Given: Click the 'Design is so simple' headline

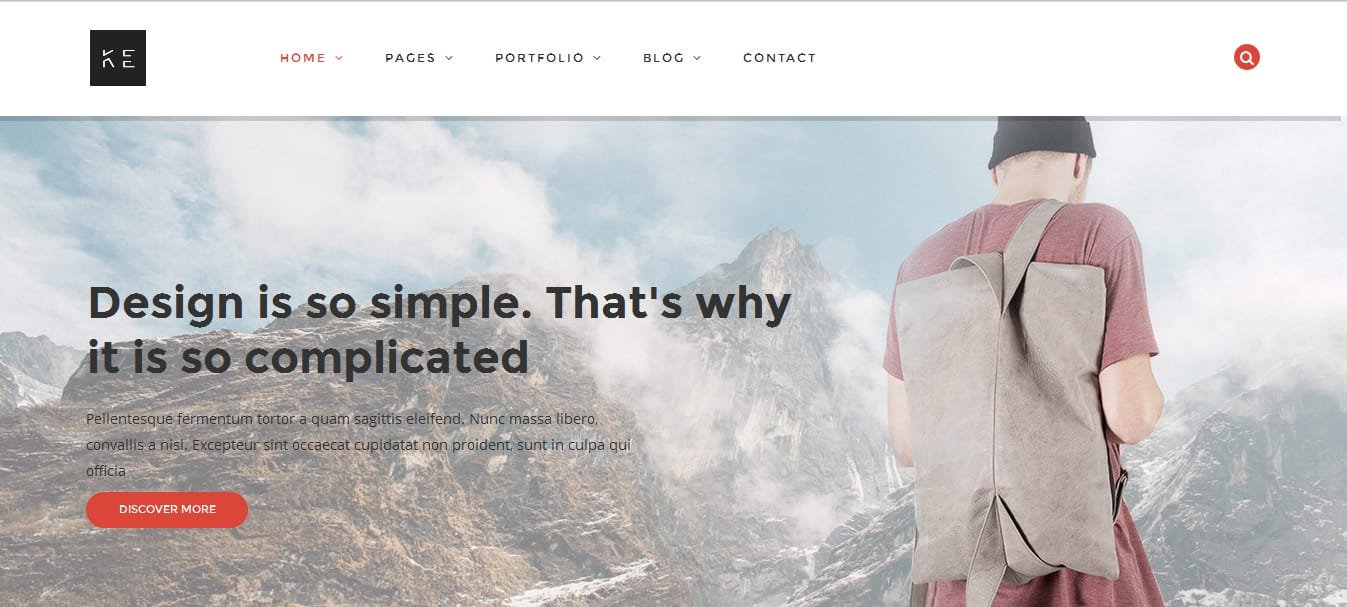Looking at the screenshot, I should click(440, 329).
